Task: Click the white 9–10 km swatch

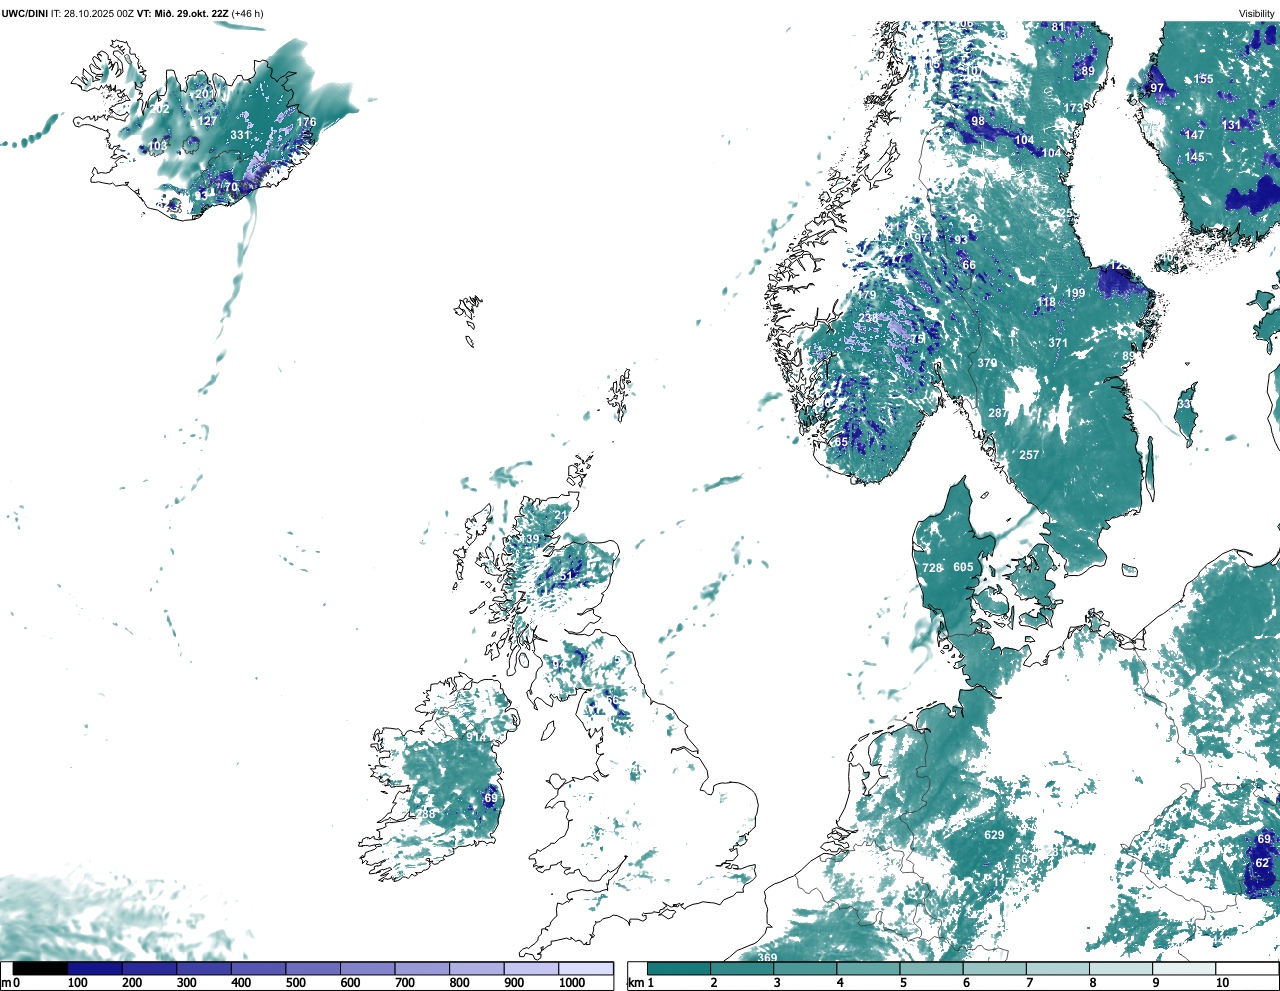Action: (x=1183, y=968)
